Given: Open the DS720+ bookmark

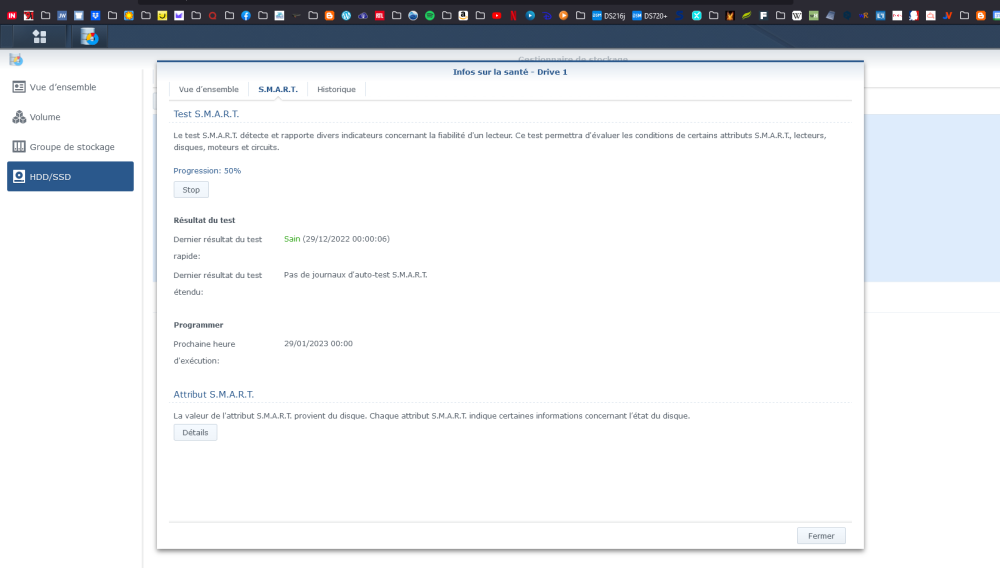Looking at the screenshot, I should tap(650, 16).
